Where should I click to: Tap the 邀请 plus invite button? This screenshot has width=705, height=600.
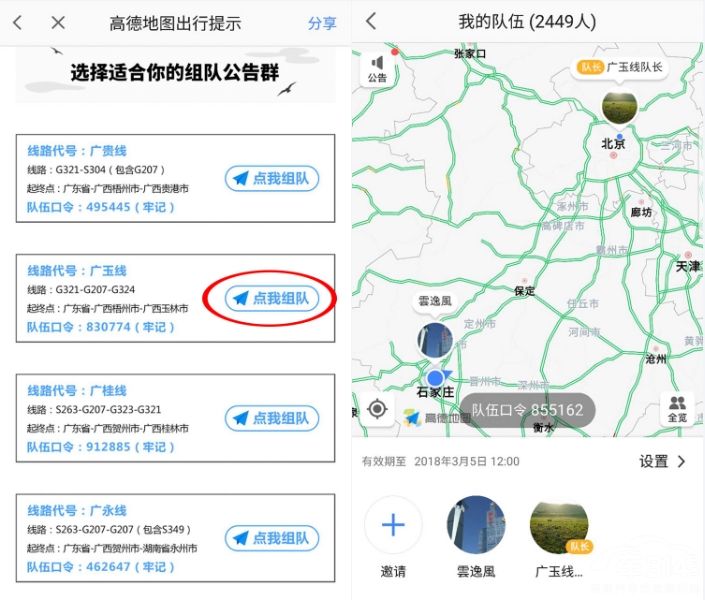(393, 525)
